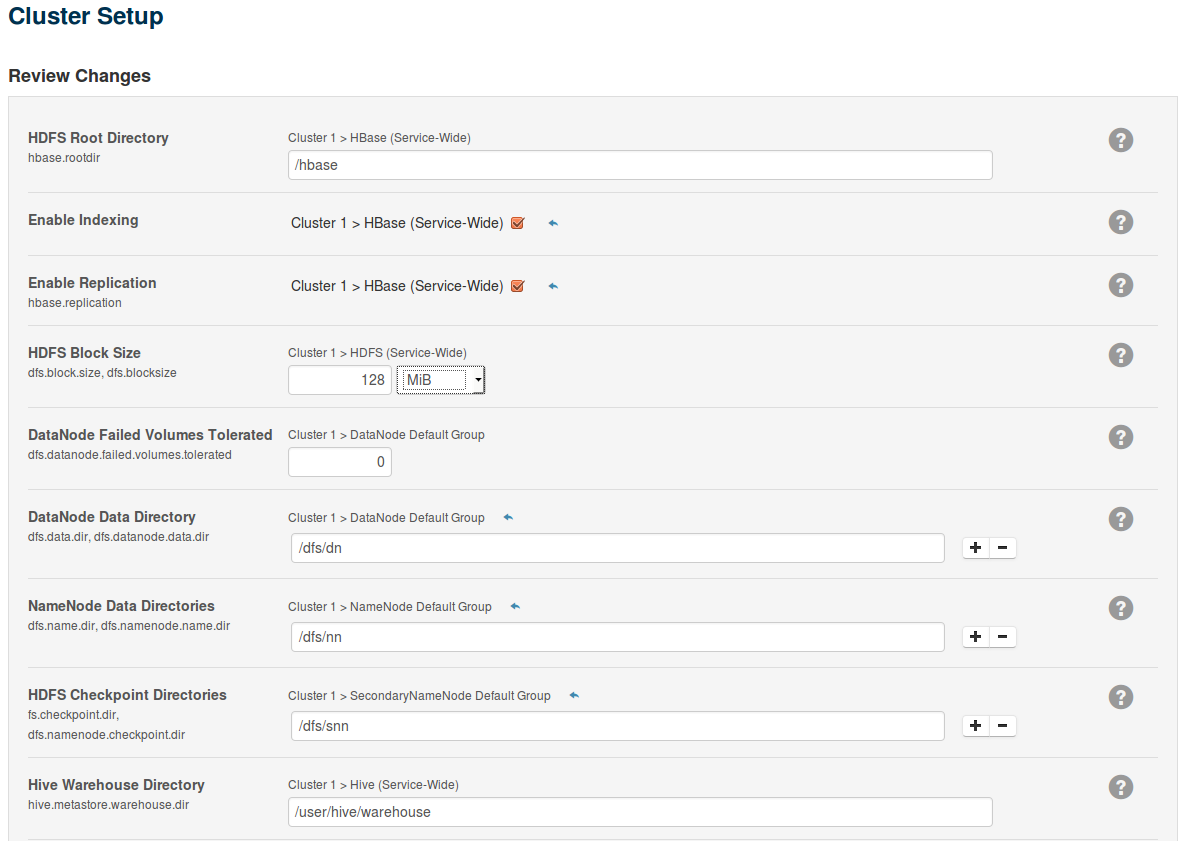This screenshot has width=1184, height=841.
Task: Click the Review Changes heading
Action: [x=79, y=76]
